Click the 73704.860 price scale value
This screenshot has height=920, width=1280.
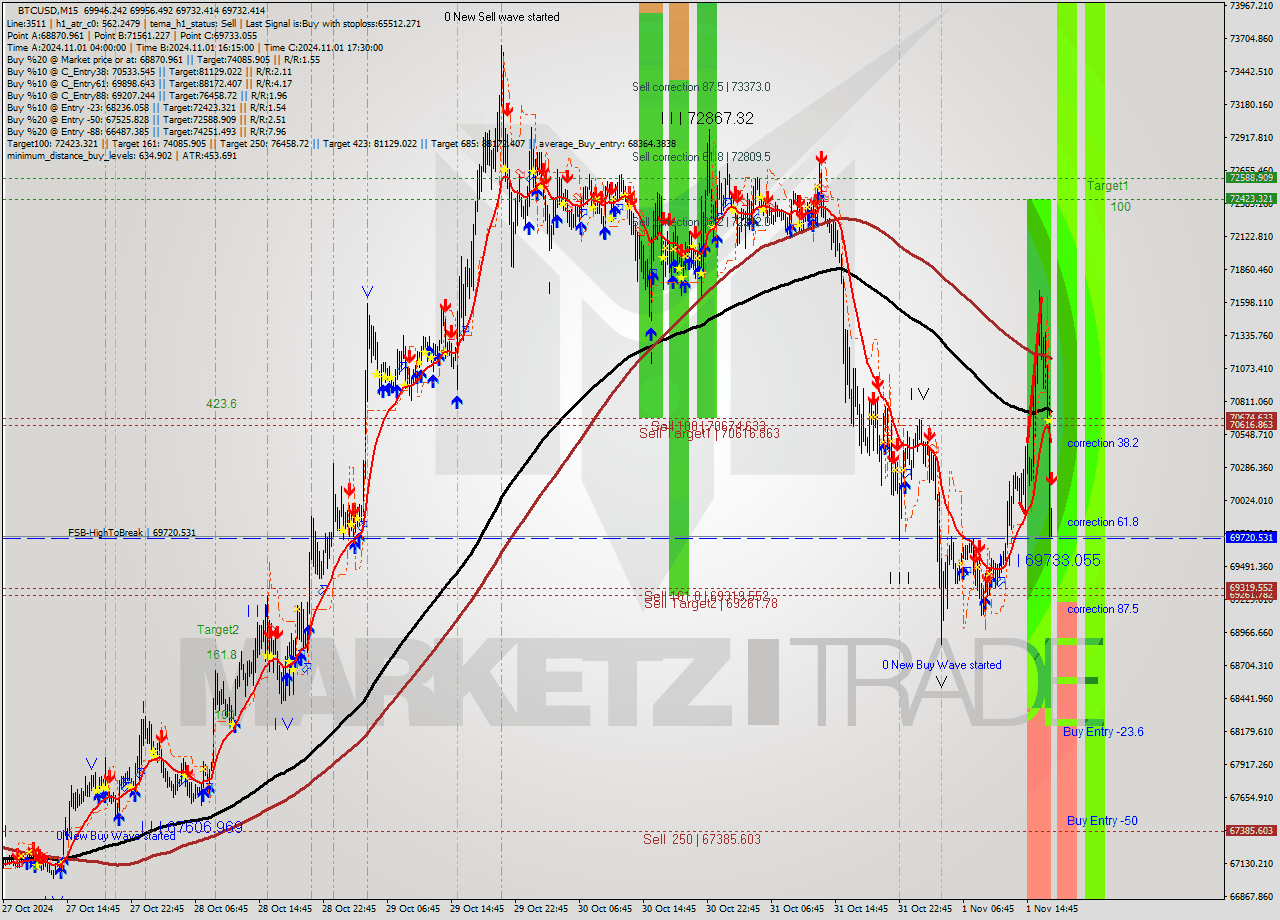1251,38
